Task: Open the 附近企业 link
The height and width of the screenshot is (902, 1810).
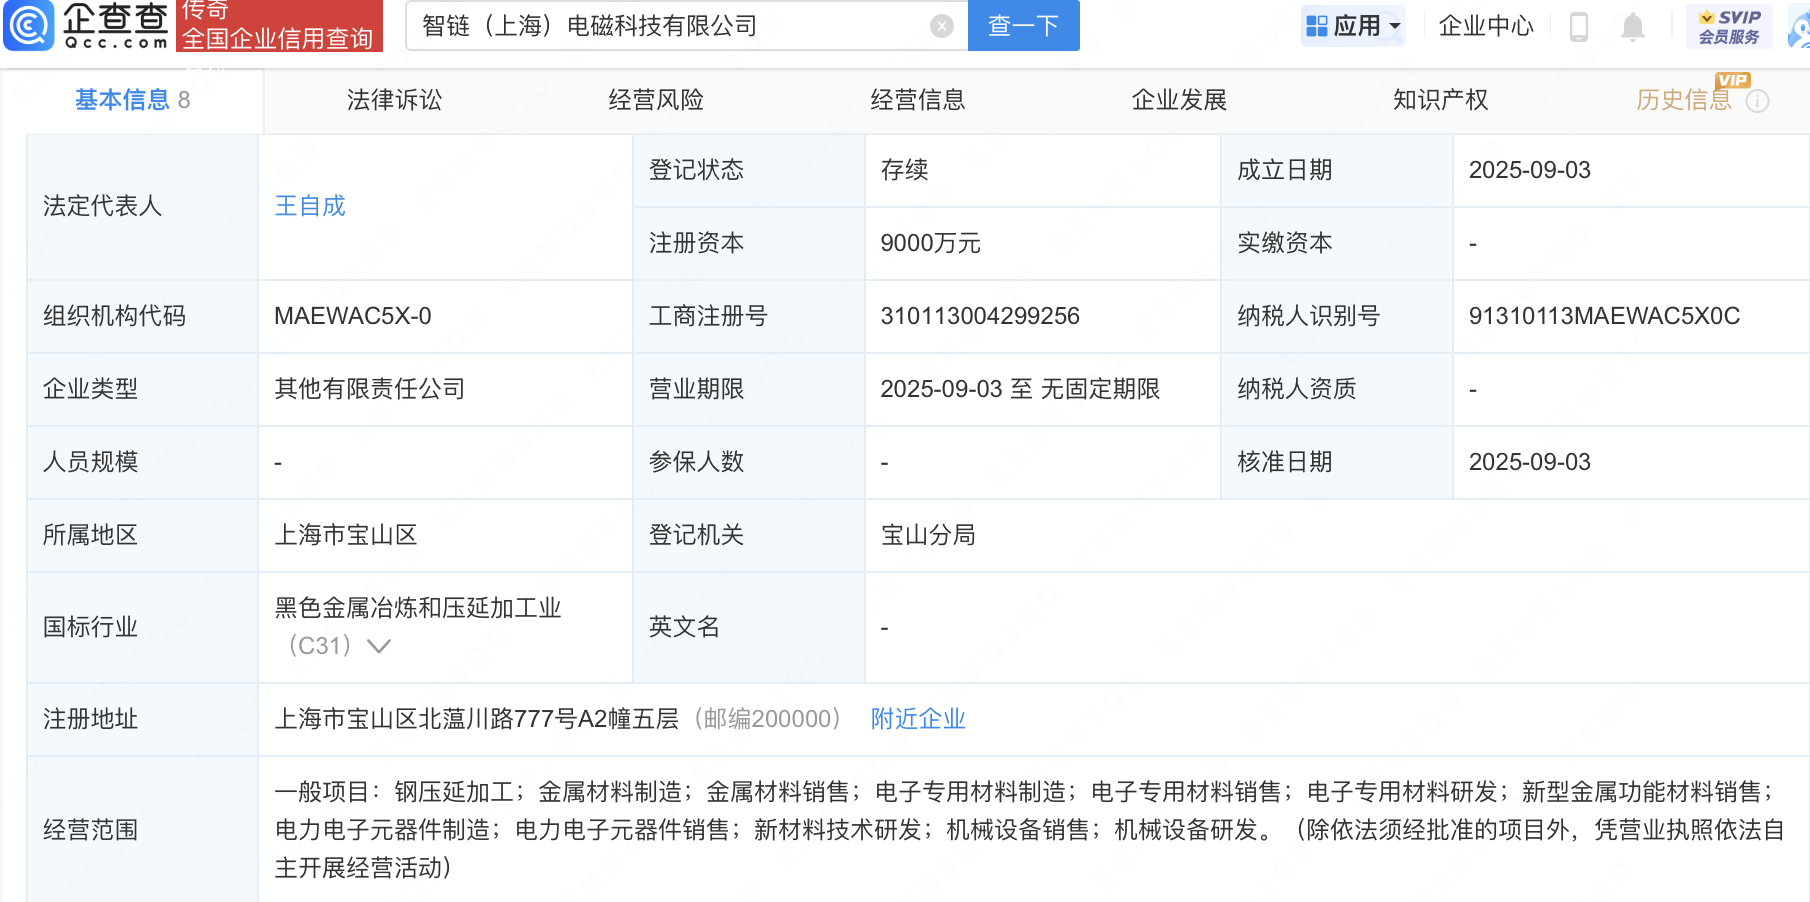Action: [x=918, y=719]
